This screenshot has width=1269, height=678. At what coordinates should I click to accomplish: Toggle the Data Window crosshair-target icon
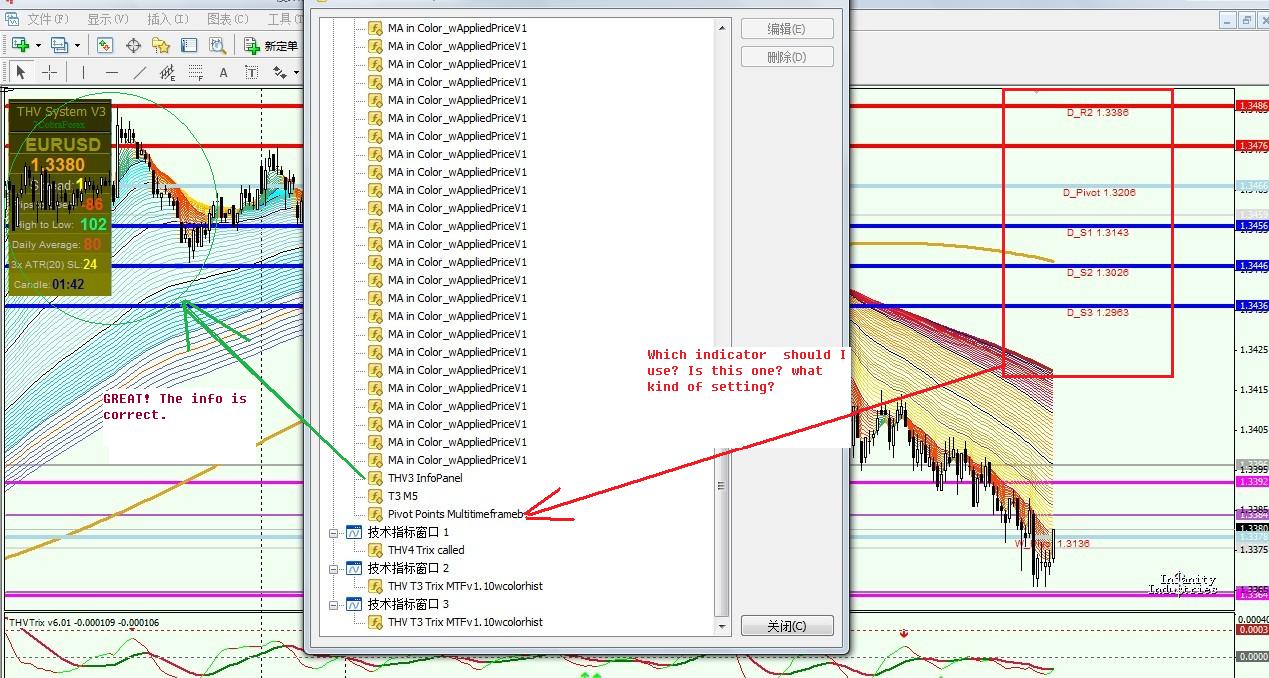click(133, 45)
